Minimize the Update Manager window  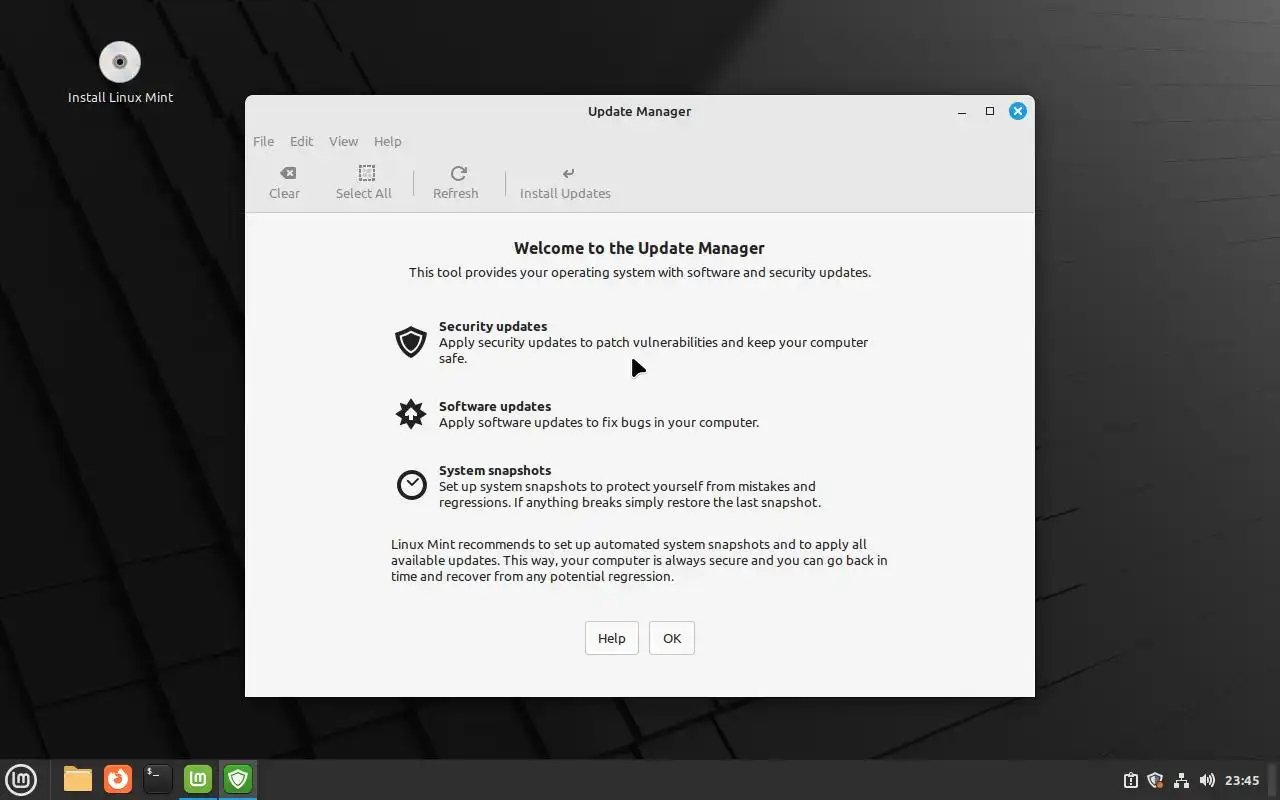(962, 111)
